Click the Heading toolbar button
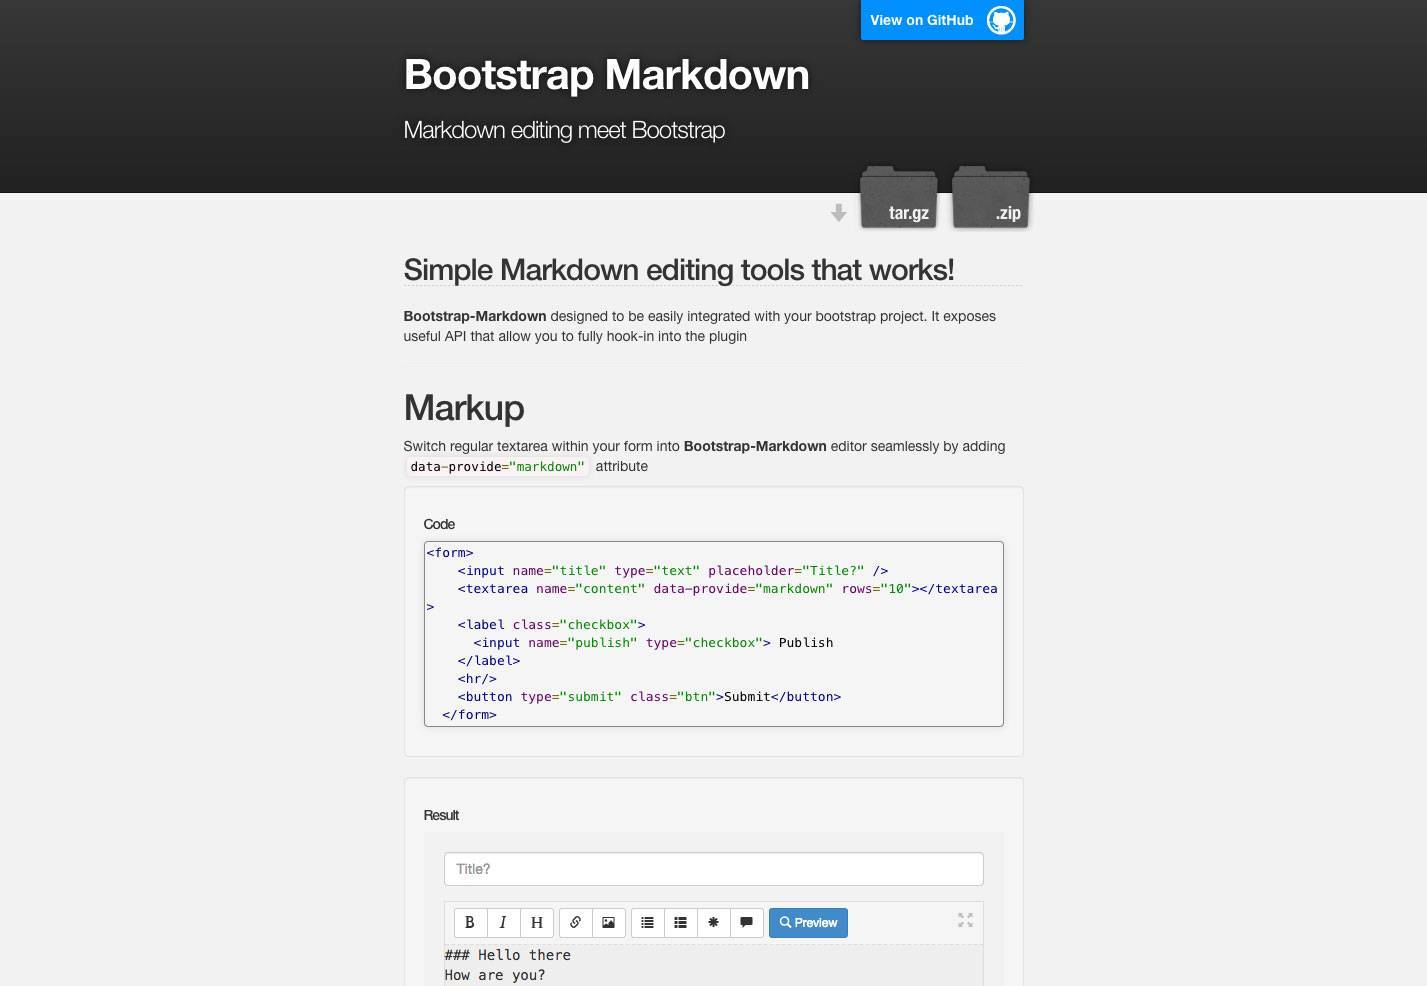Image resolution: width=1427 pixels, height=986 pixels. coord(537,922)
